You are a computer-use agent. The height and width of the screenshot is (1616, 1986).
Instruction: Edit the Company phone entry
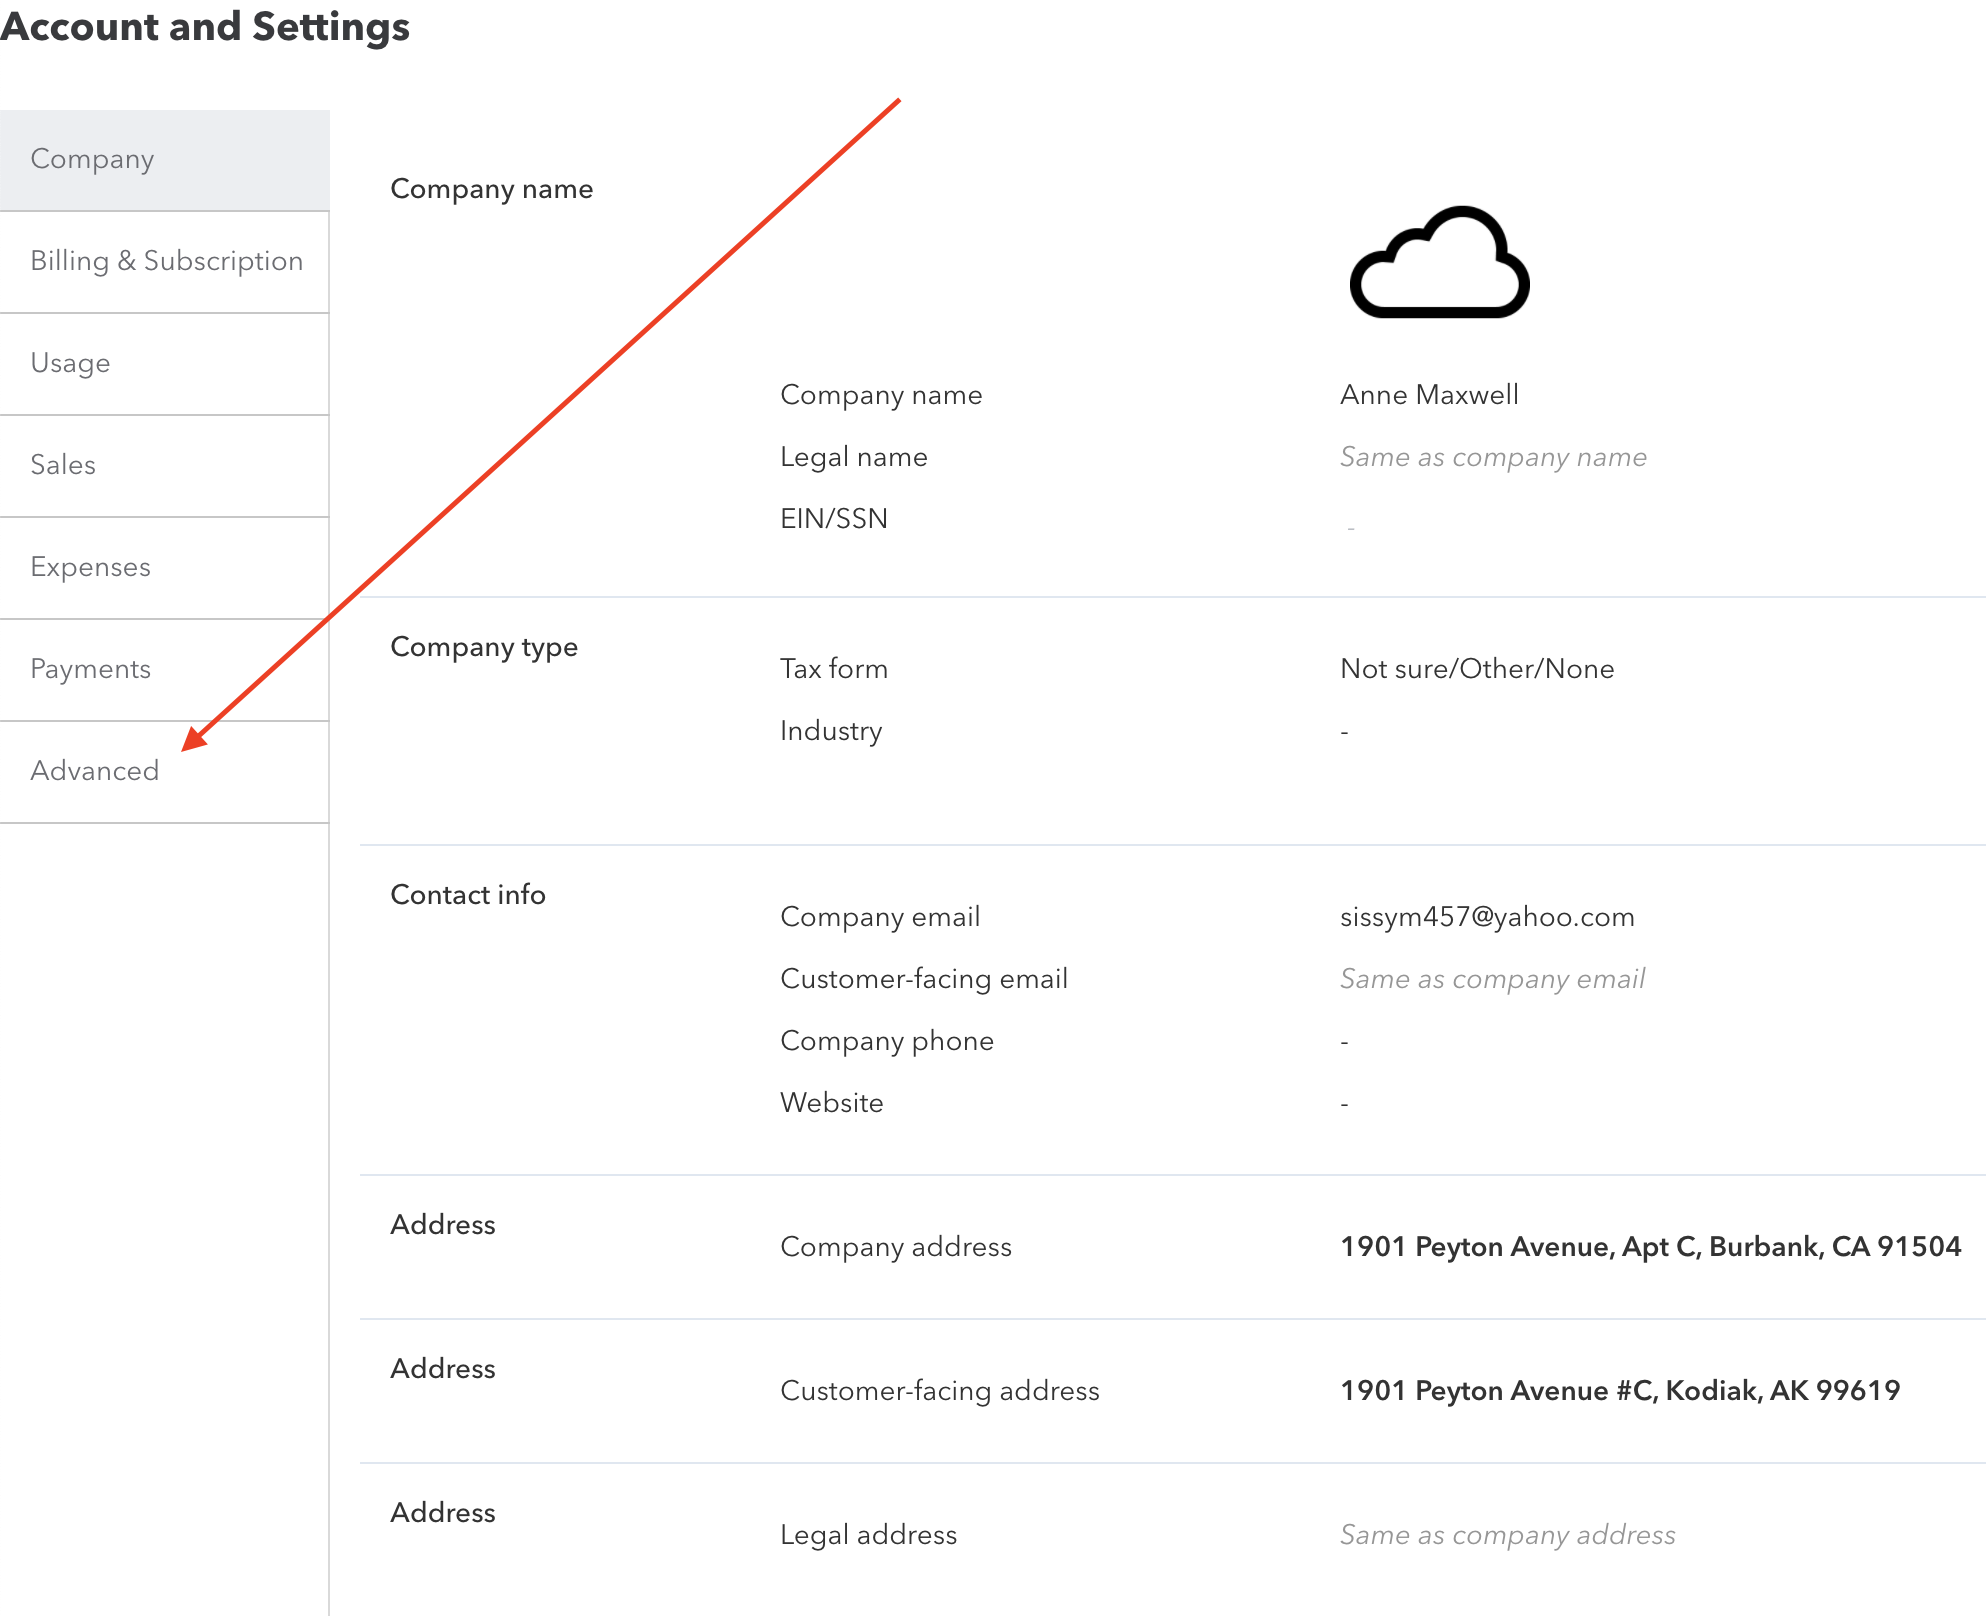click(x=1344, y=1041)
